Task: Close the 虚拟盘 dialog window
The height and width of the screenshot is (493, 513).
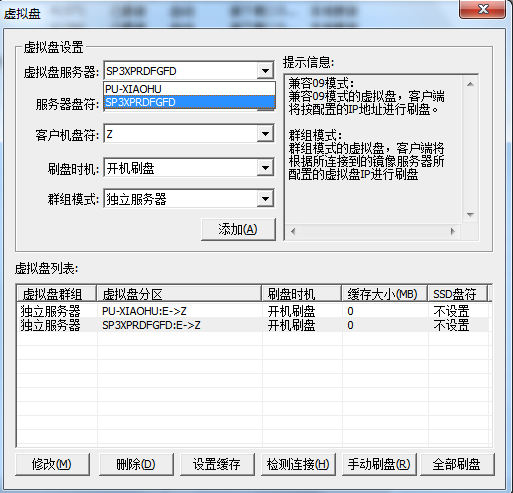Action: coord(482,9)
